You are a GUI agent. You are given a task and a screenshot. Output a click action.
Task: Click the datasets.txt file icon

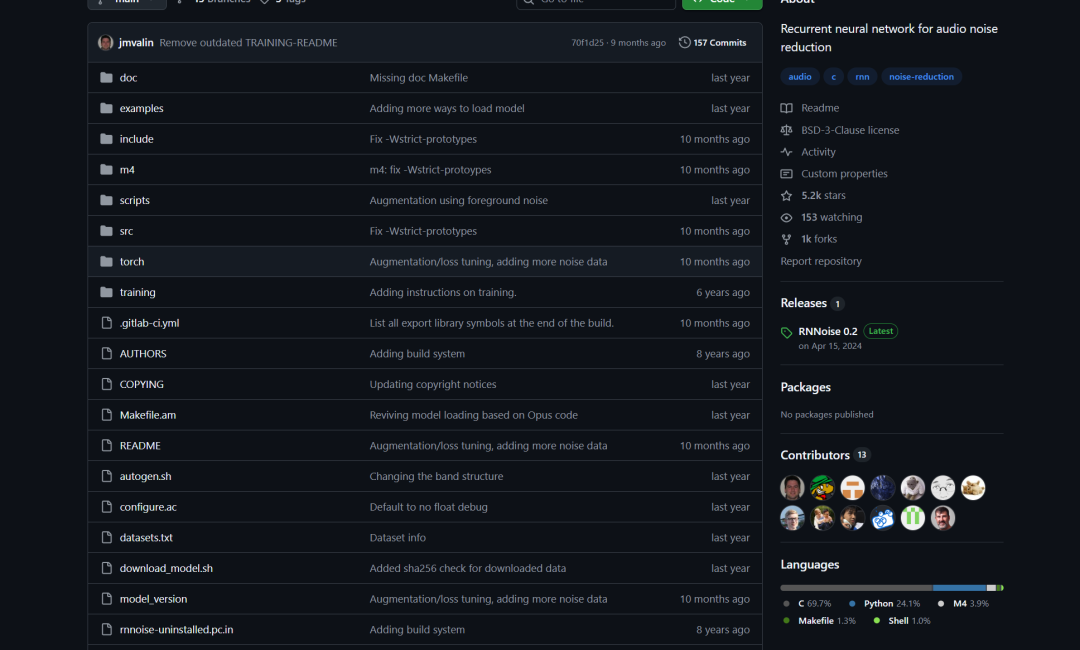point(106,537)
